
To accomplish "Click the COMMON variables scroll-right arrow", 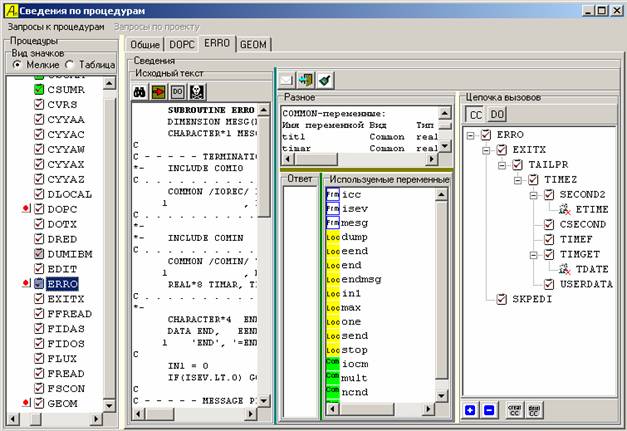I will [x=431, y=159].
